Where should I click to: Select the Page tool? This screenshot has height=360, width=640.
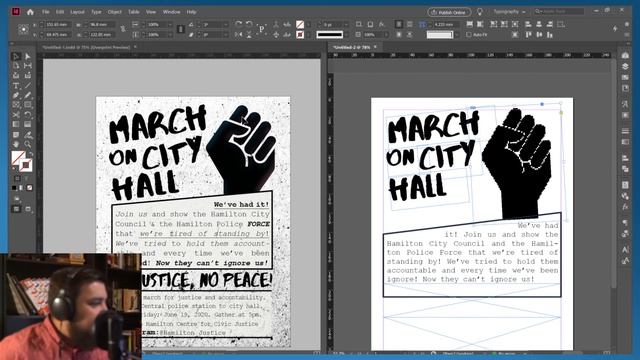pyautogui.click(x=16, y=66)
